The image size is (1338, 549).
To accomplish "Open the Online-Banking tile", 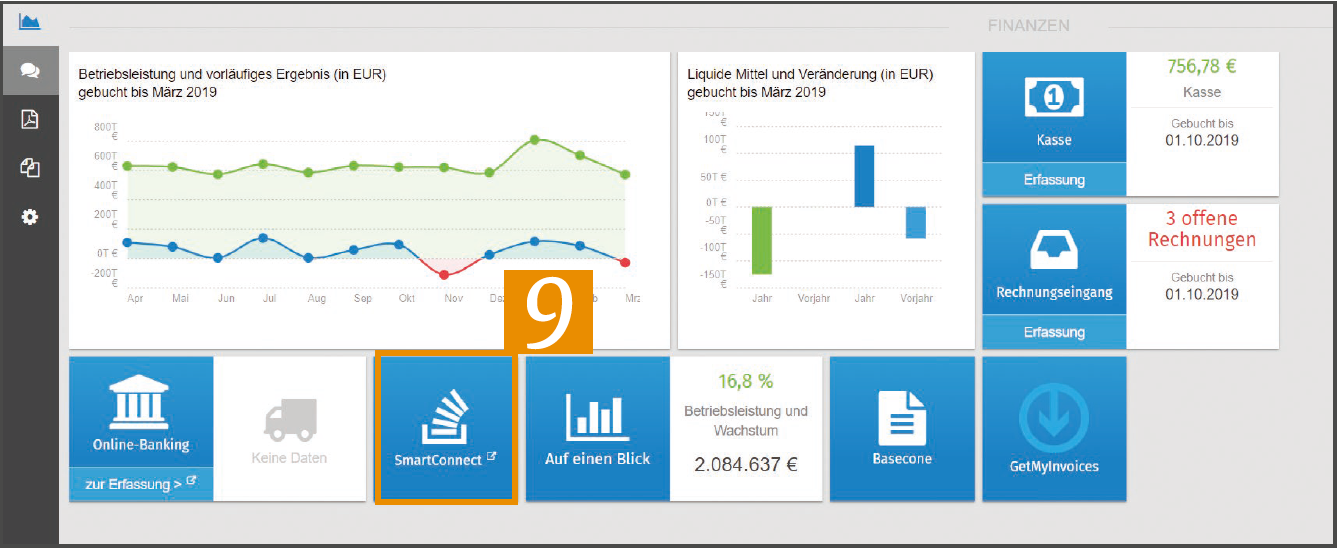I will (x=141, y=412).
